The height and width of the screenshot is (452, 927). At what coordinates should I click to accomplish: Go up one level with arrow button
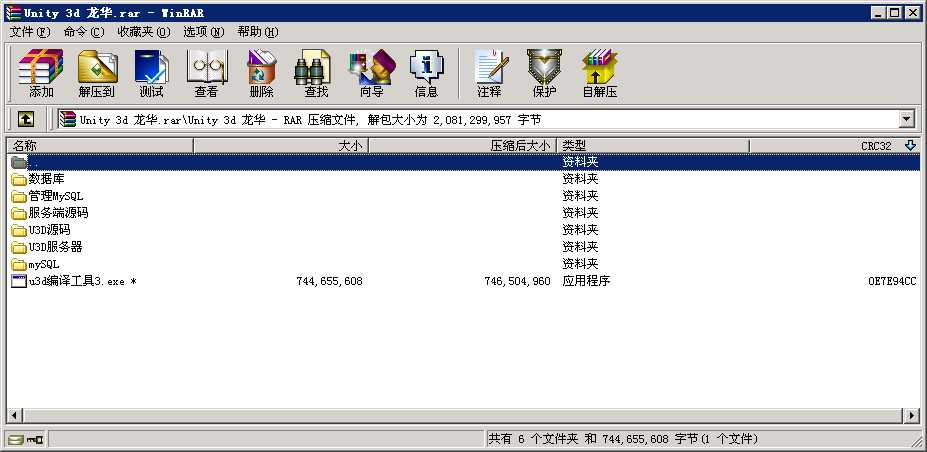tap(25, 120)
